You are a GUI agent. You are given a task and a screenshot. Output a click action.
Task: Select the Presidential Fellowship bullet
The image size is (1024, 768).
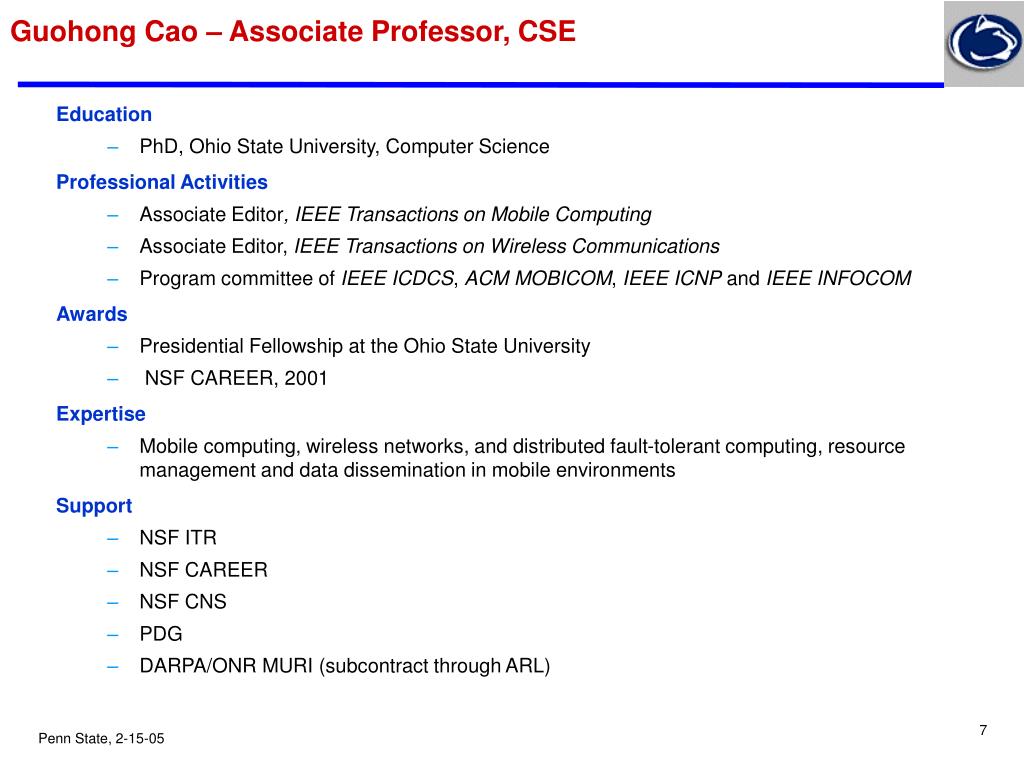[x=364, y=346]
